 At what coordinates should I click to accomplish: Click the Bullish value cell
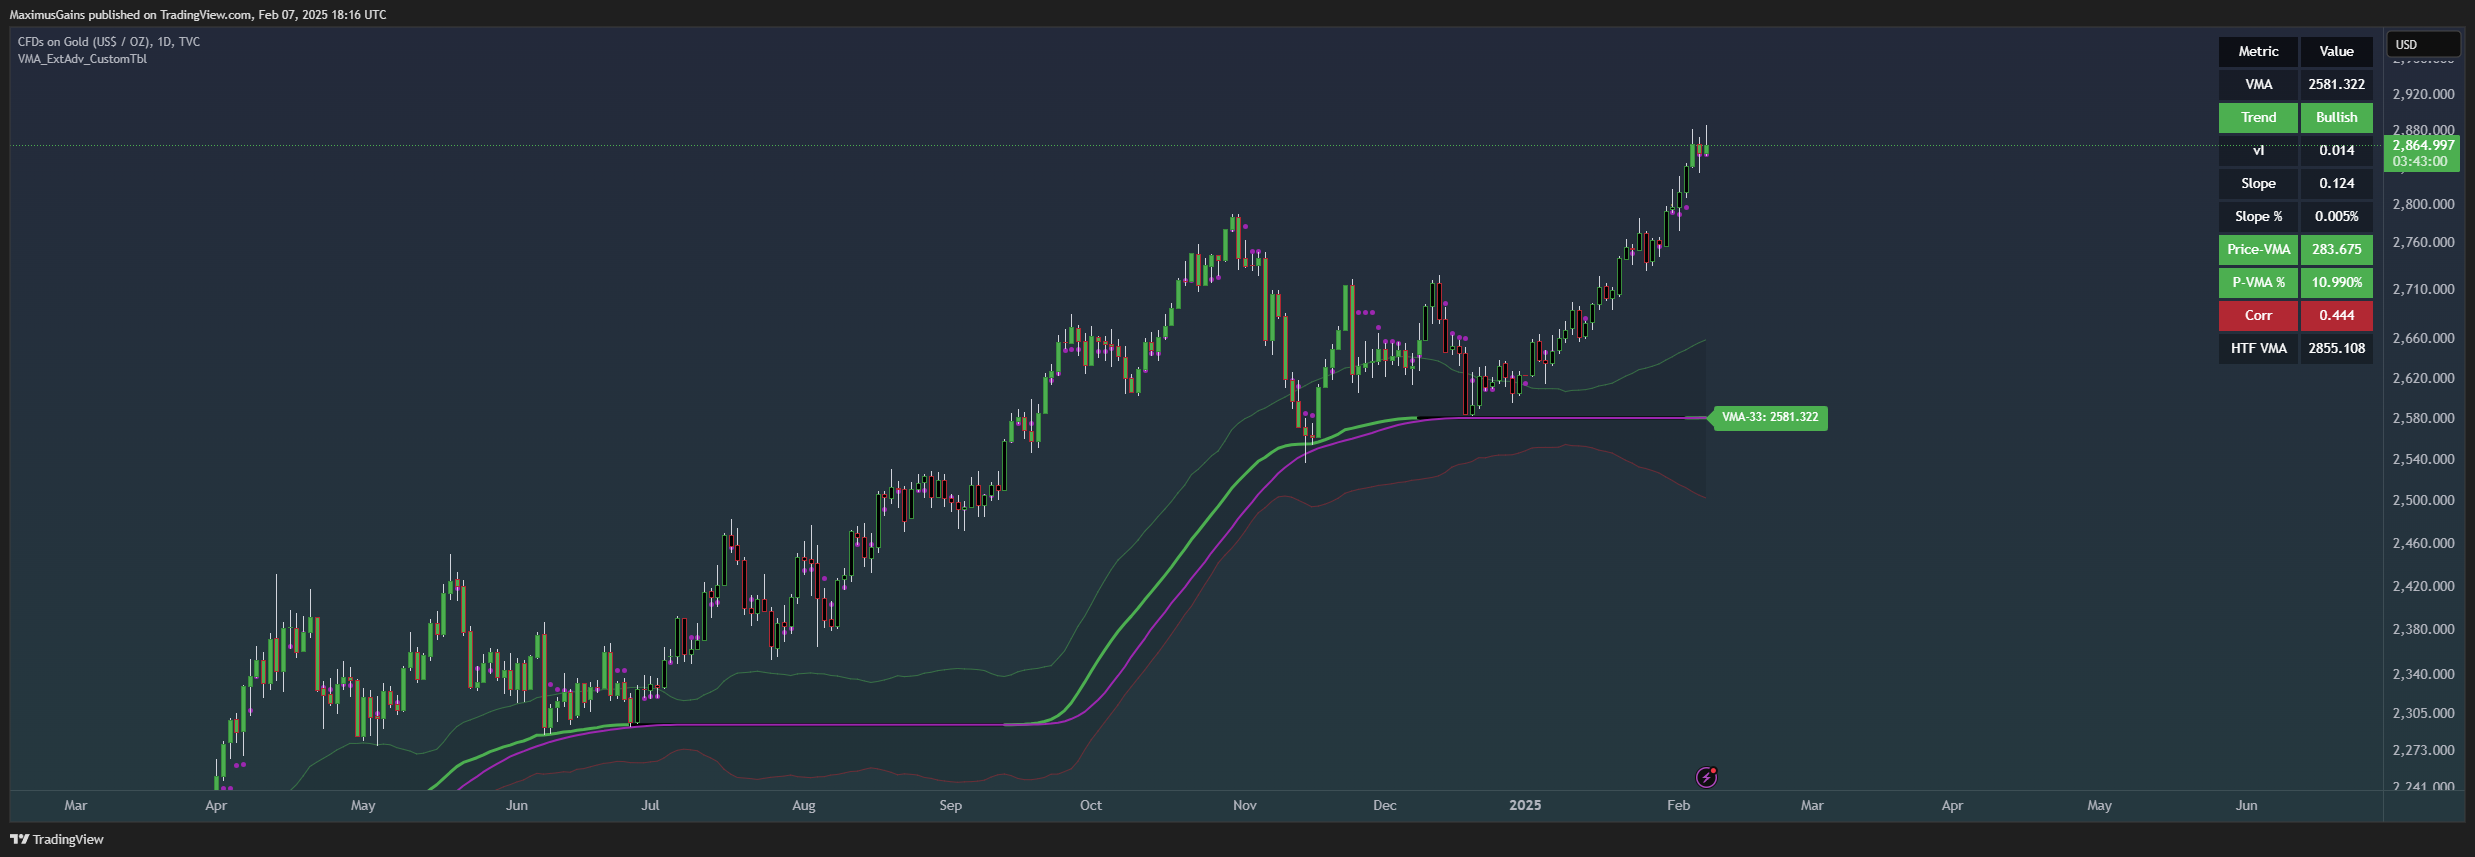2336,117
